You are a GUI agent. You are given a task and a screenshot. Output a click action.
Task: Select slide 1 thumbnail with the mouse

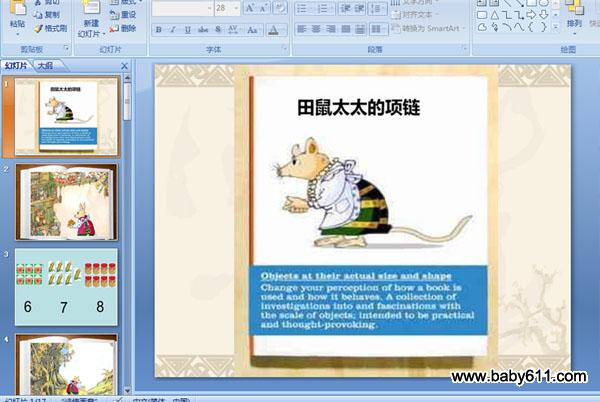[x=67, y=116]
